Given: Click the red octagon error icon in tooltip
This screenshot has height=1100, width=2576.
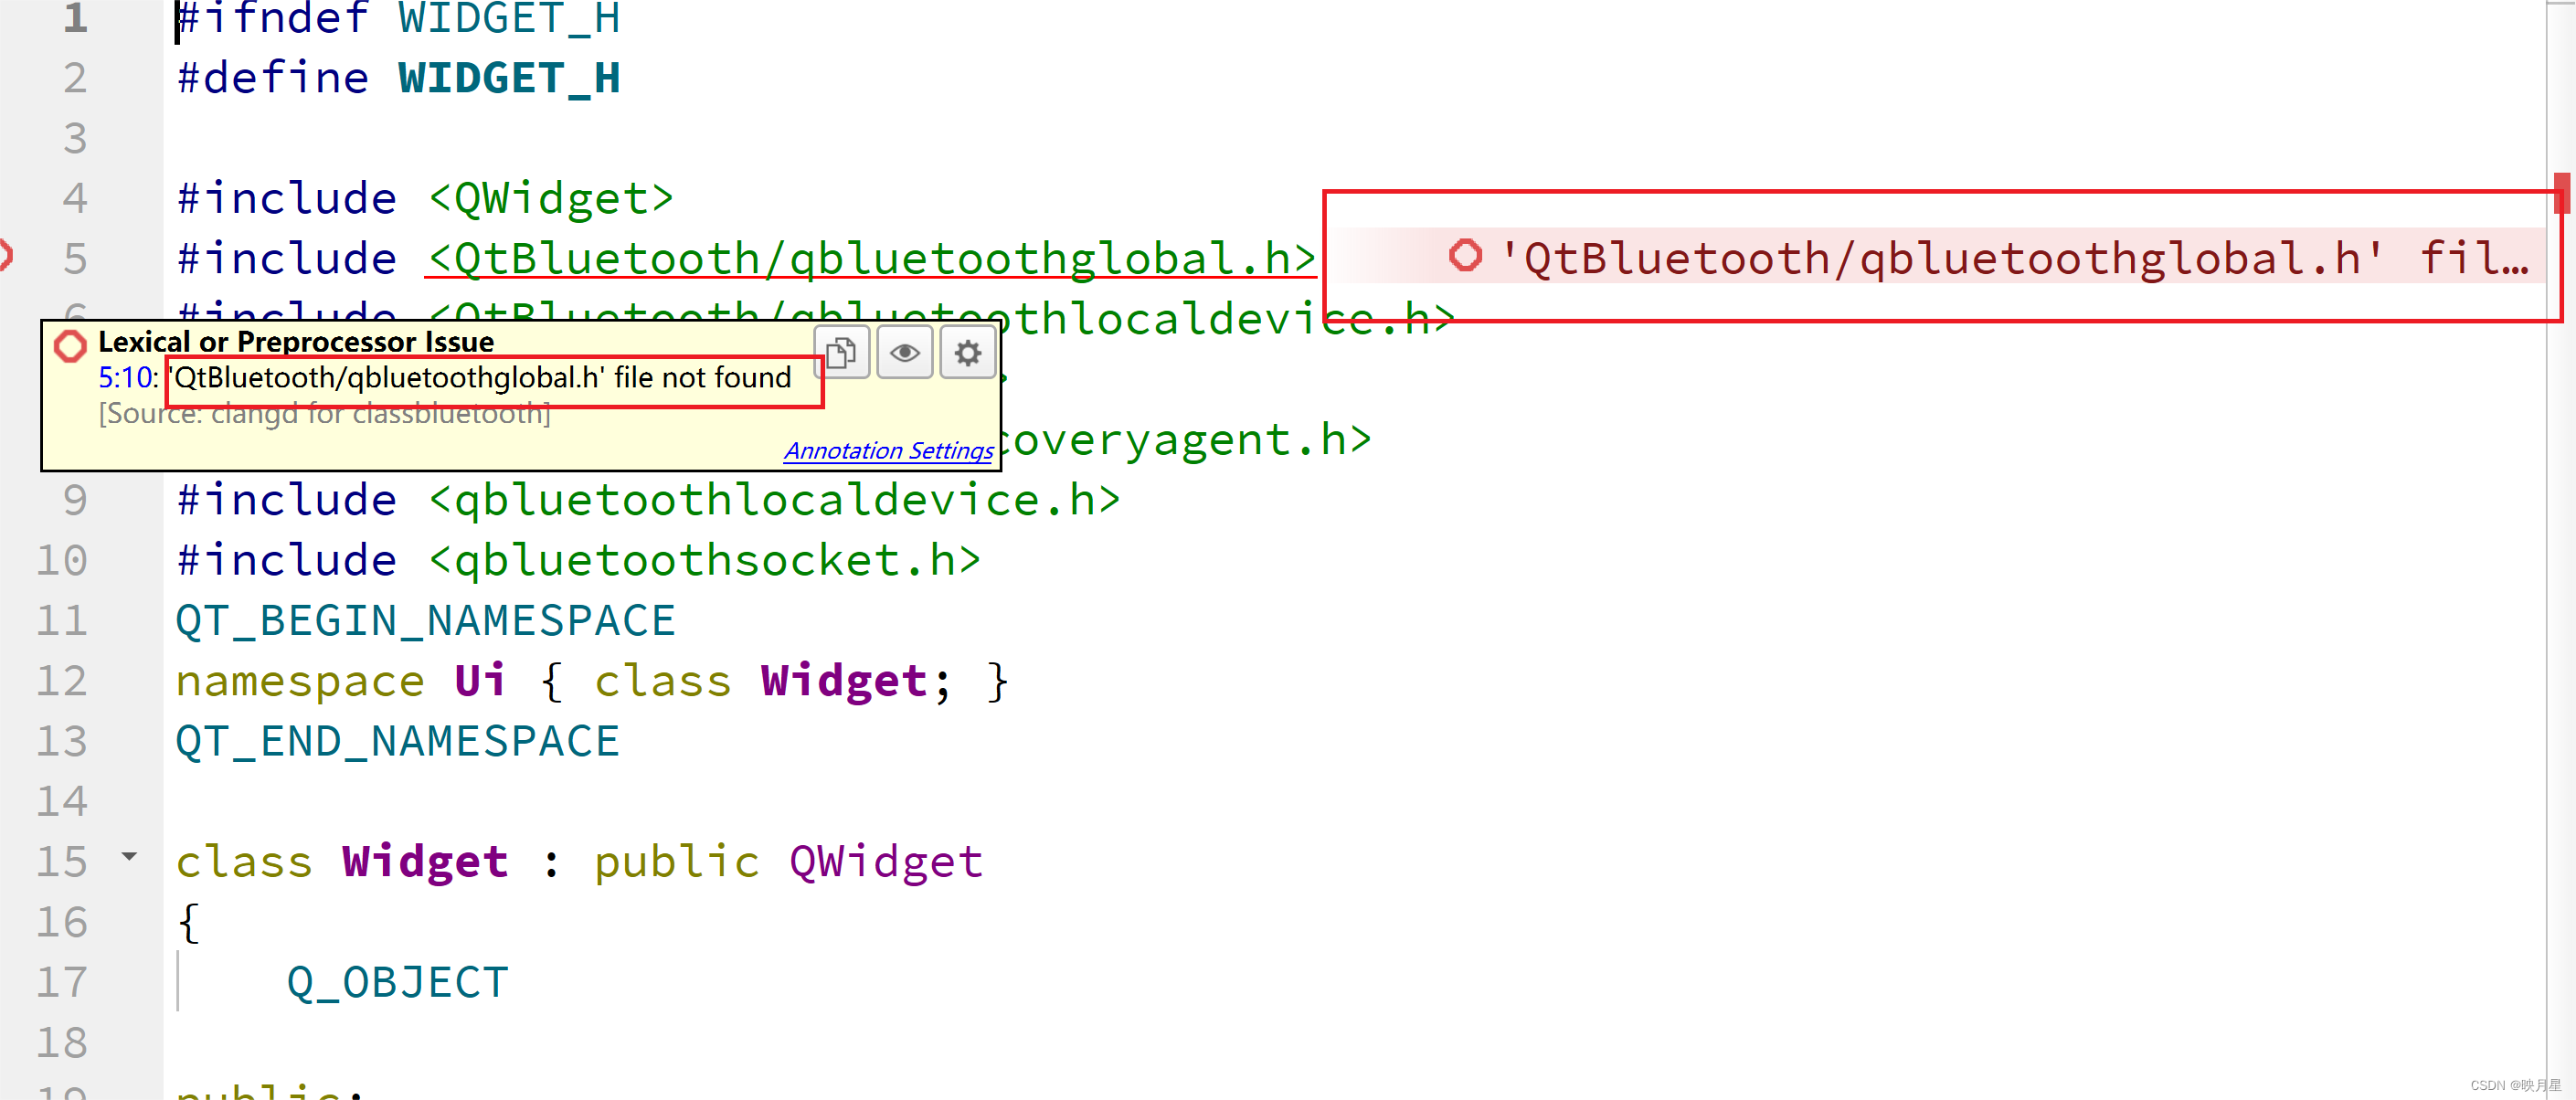Looking at the screenshot, I should [70, 345].
